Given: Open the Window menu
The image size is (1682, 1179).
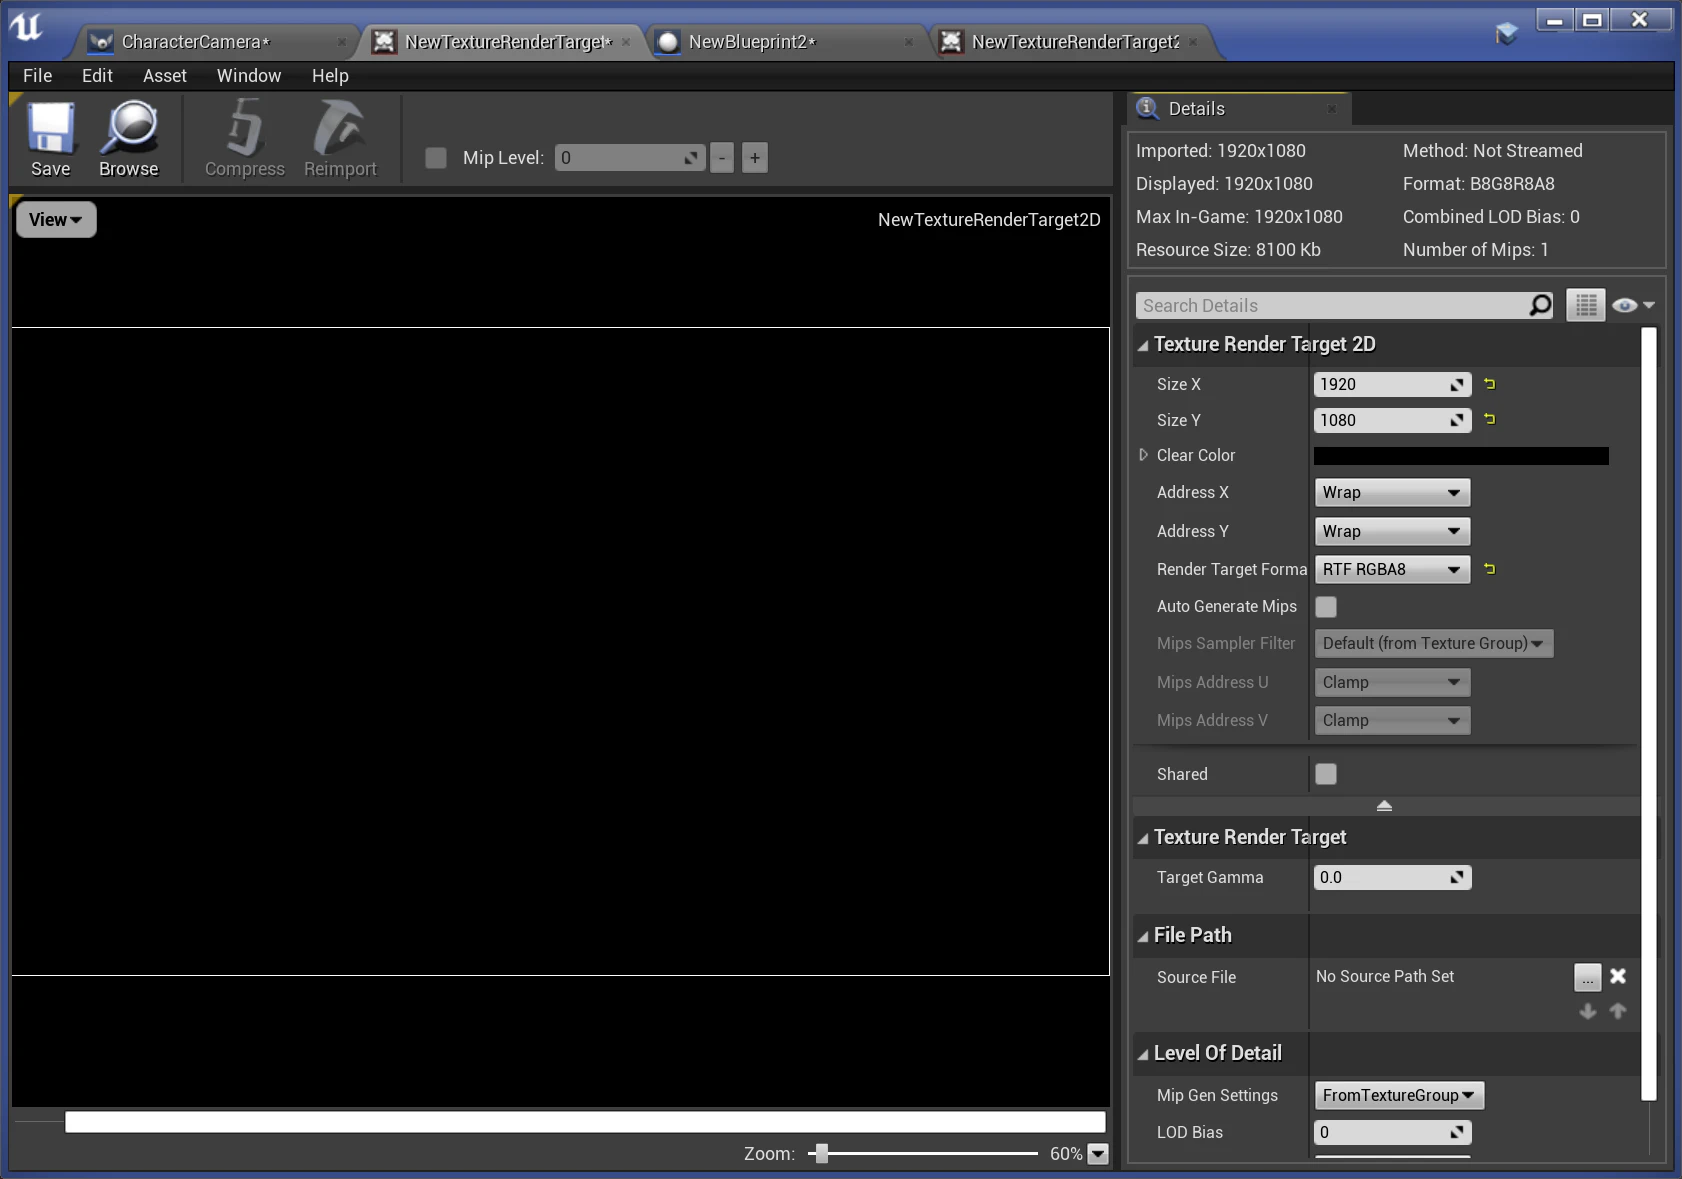Looking at the screenshot, I should click(249, 76).
